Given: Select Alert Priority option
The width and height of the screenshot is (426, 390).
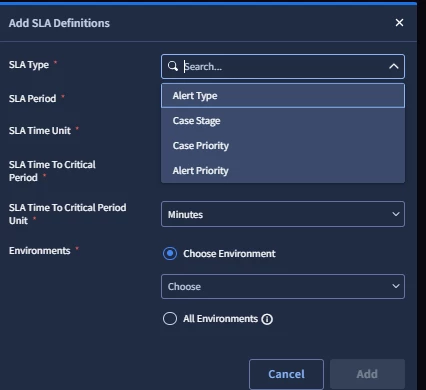Looking at the screenshot, I should (x=283, y=171).
